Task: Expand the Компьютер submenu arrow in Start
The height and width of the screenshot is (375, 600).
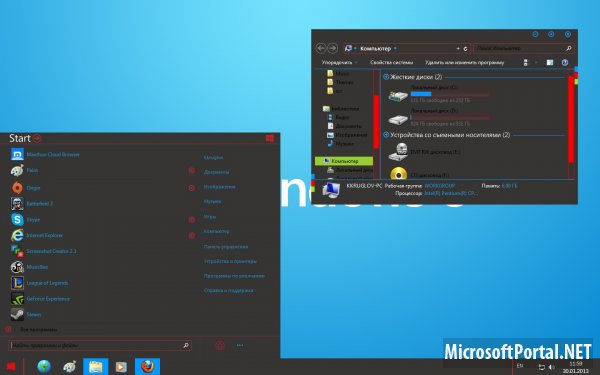Action: pos(192,235)
